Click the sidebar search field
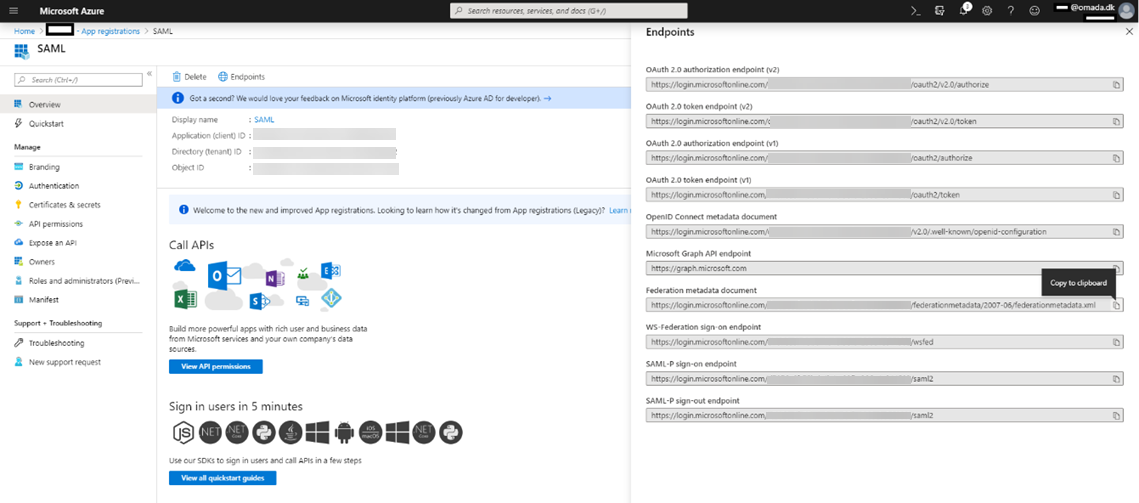 click(78, 80)
